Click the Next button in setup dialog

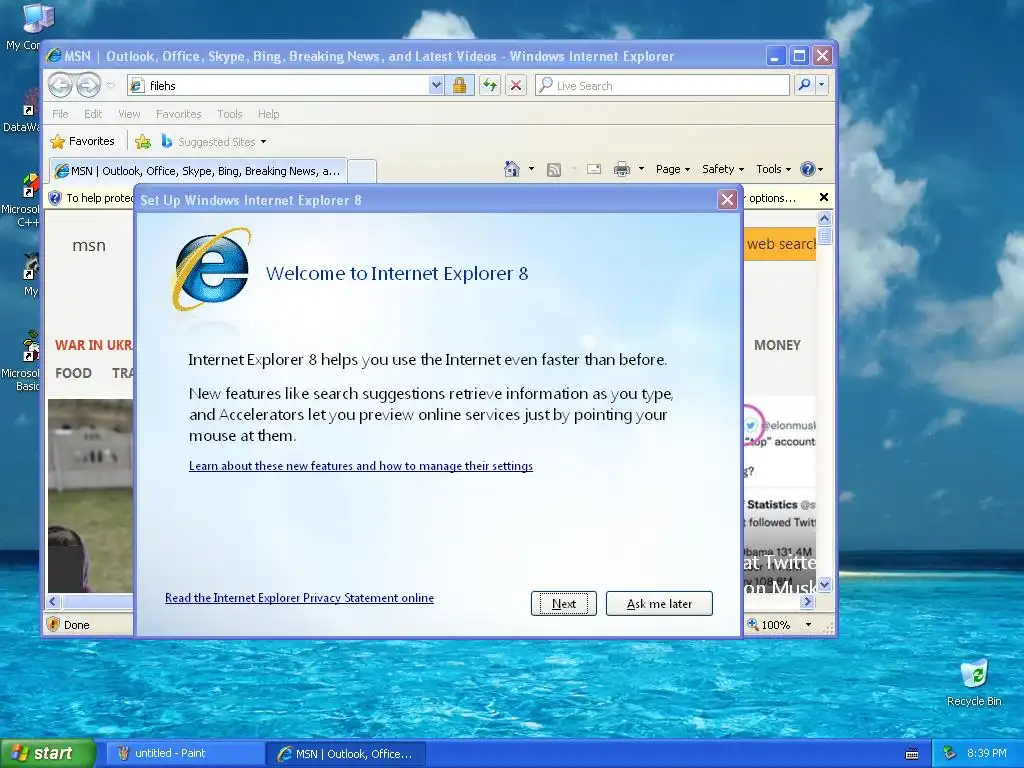tap(564, 603)
